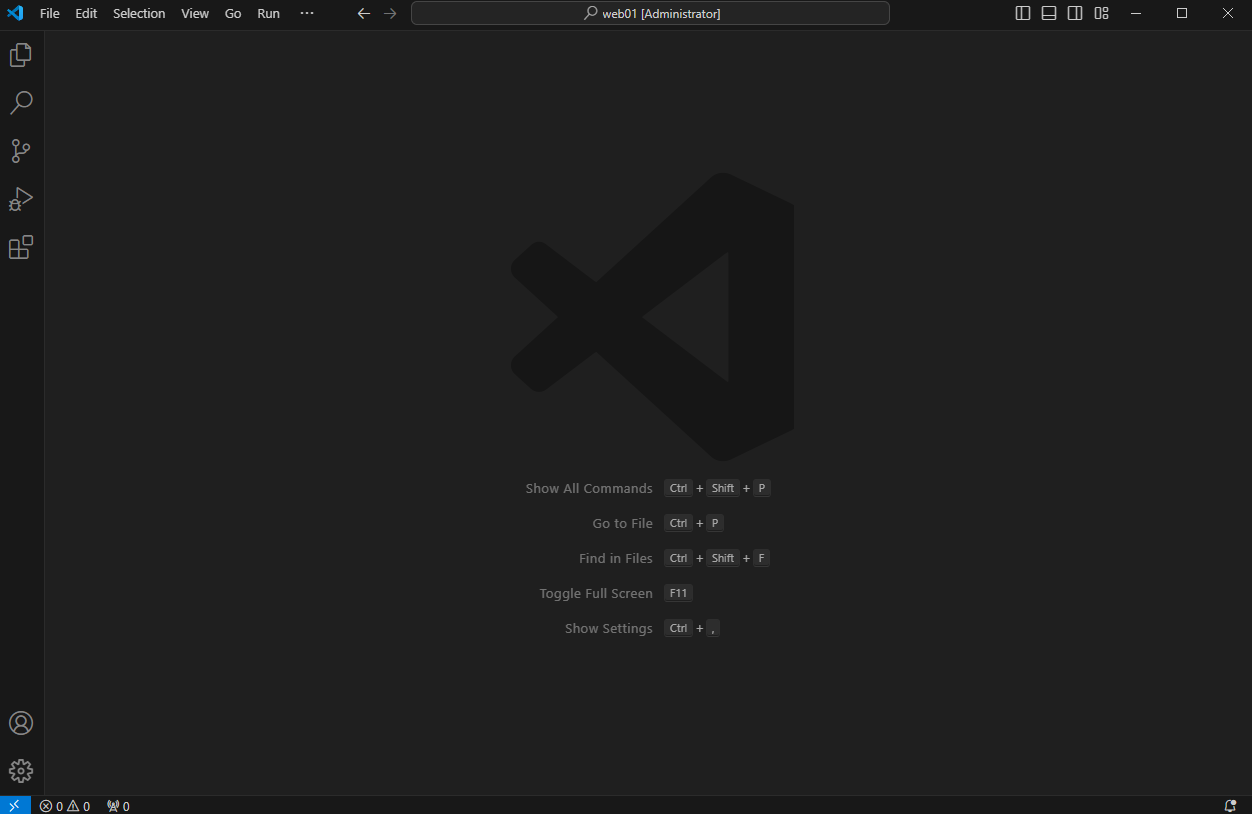The width and height of the screenshot is (1252, 814).
Task: Open the Run menu
Action: [268, 13]
